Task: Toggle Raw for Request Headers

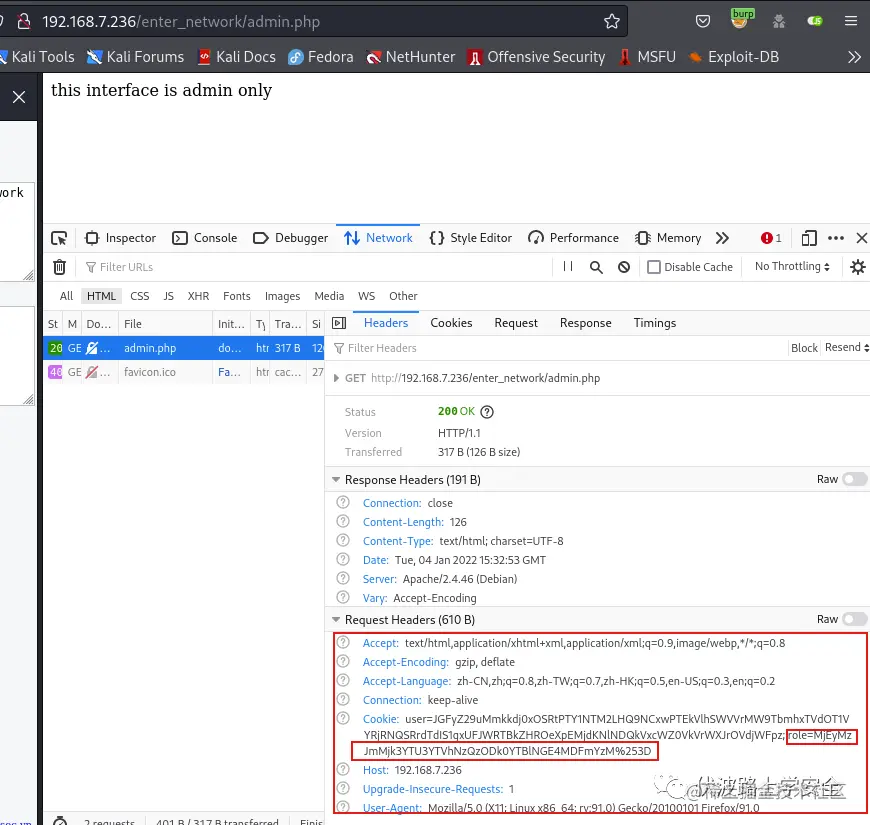Action: (854, 619)
